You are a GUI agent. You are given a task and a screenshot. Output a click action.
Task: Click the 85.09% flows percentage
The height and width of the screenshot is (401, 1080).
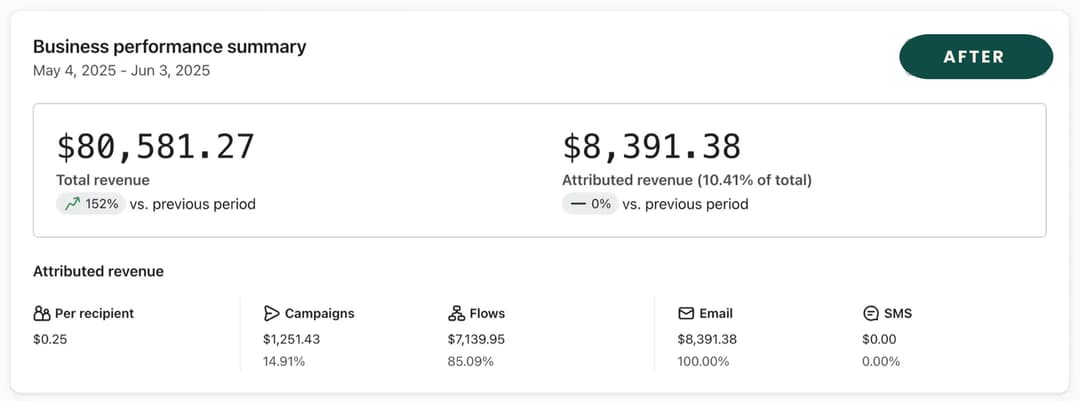[x=470, y=362]
